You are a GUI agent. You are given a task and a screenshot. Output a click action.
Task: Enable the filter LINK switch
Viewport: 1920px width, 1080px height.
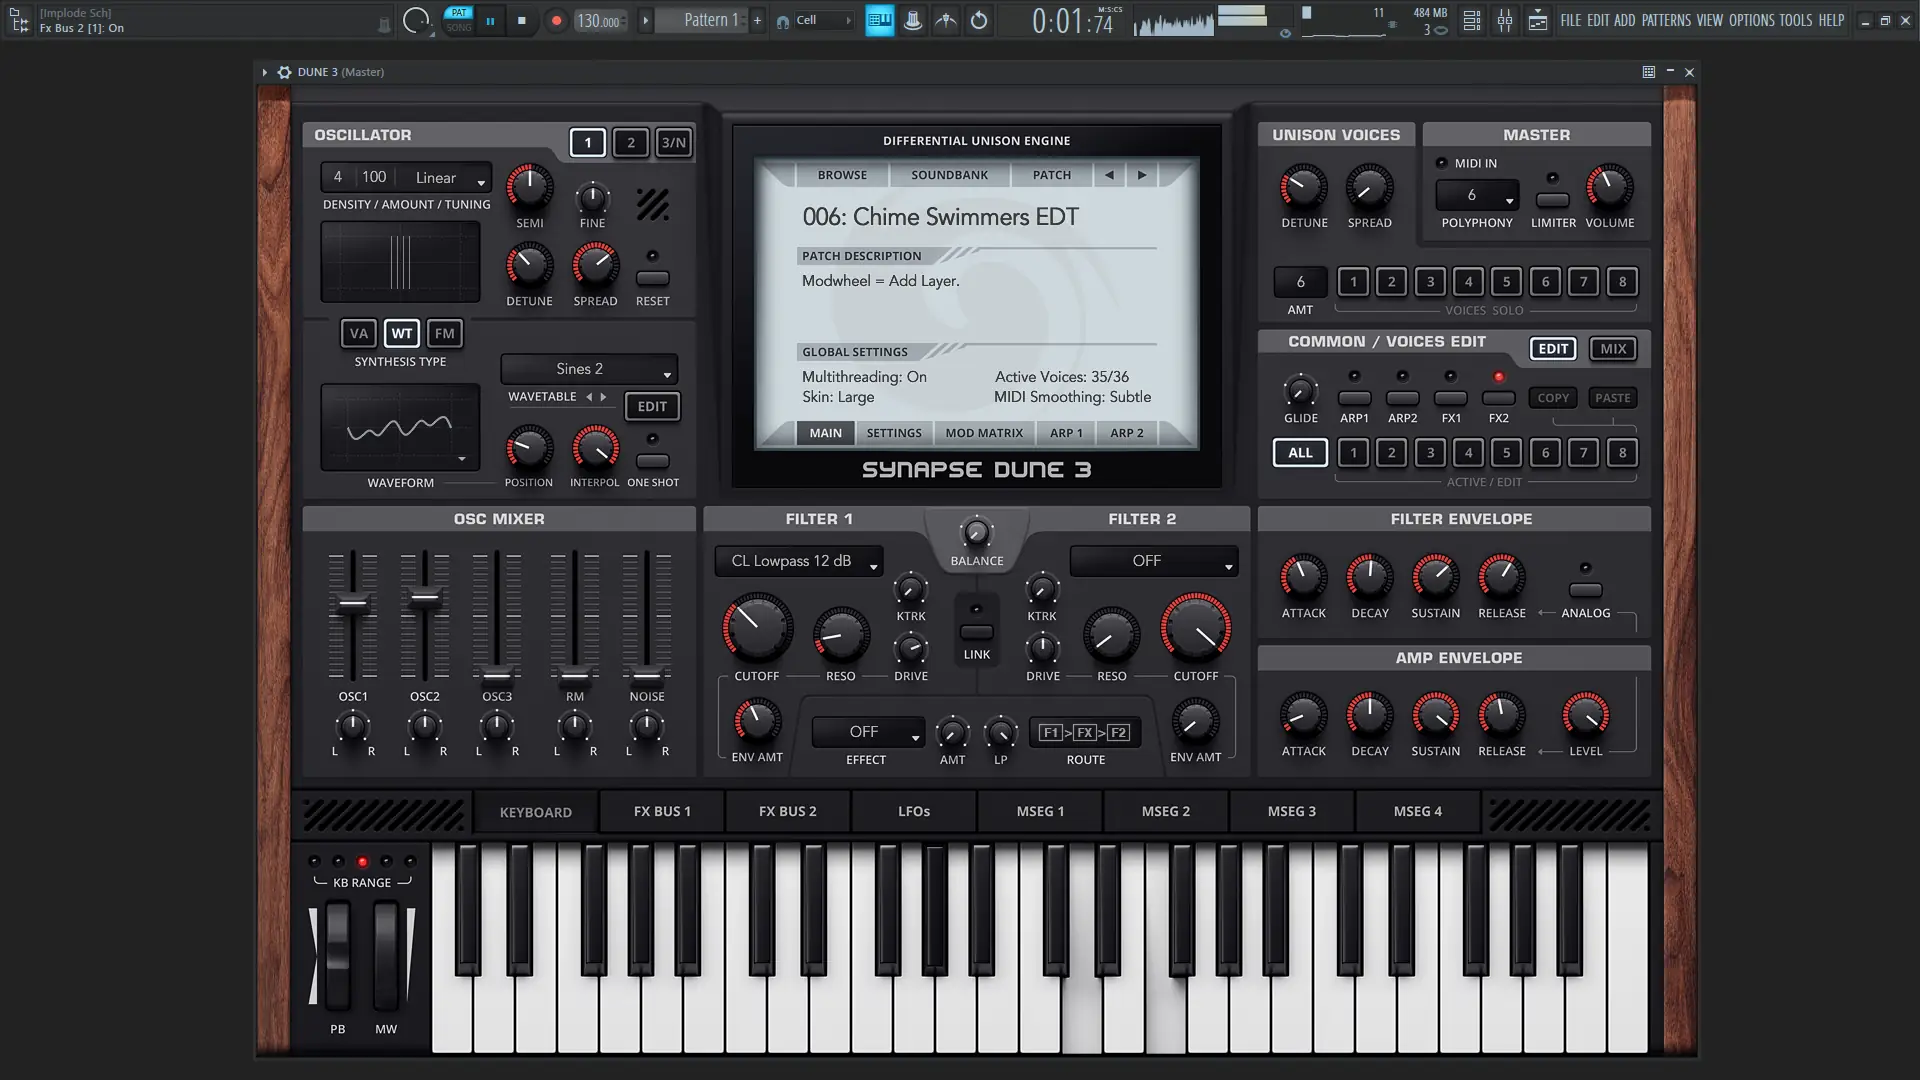(x=976, y=632)
